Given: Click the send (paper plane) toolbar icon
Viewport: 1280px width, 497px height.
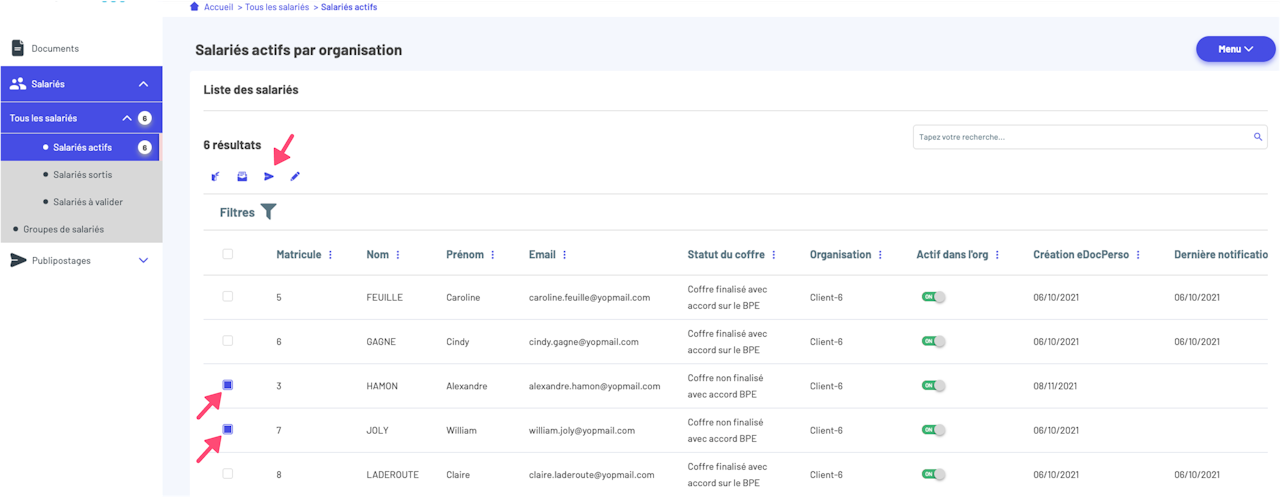Looking at the screenshot, I should click(x=269, y=177).
